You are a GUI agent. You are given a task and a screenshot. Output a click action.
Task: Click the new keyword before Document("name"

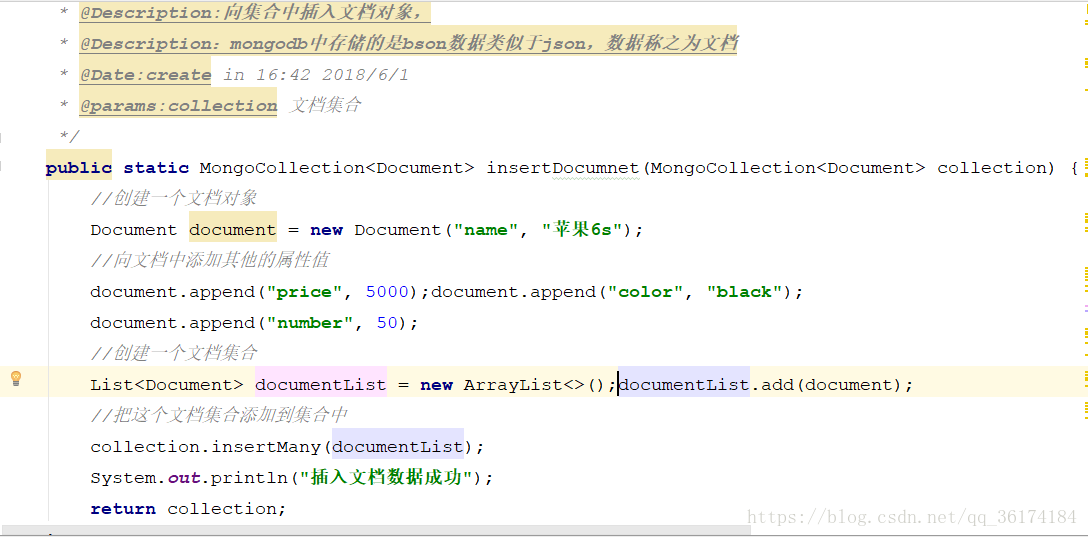tap(326, 230)
